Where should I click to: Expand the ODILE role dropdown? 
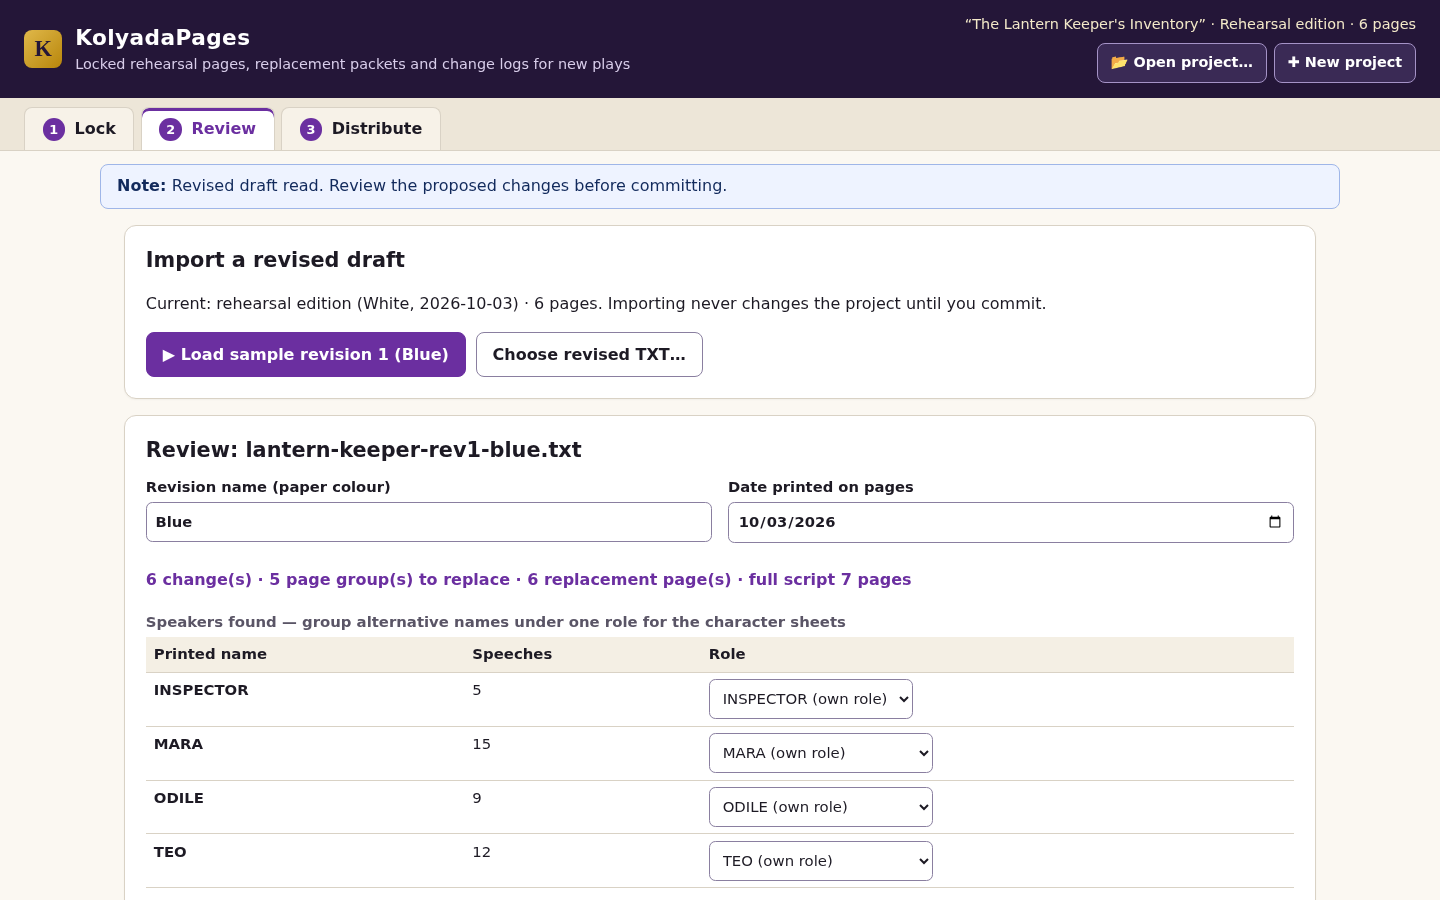[821, 807]
